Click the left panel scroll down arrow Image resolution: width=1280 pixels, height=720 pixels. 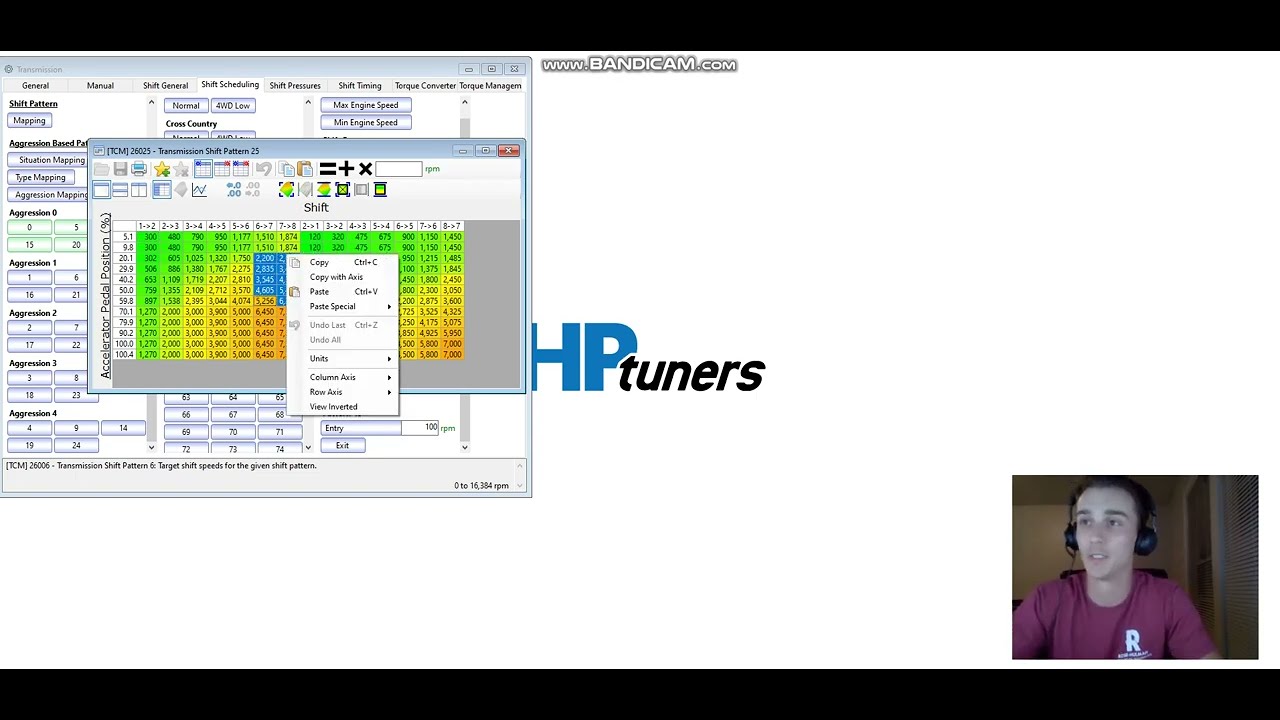151,447
